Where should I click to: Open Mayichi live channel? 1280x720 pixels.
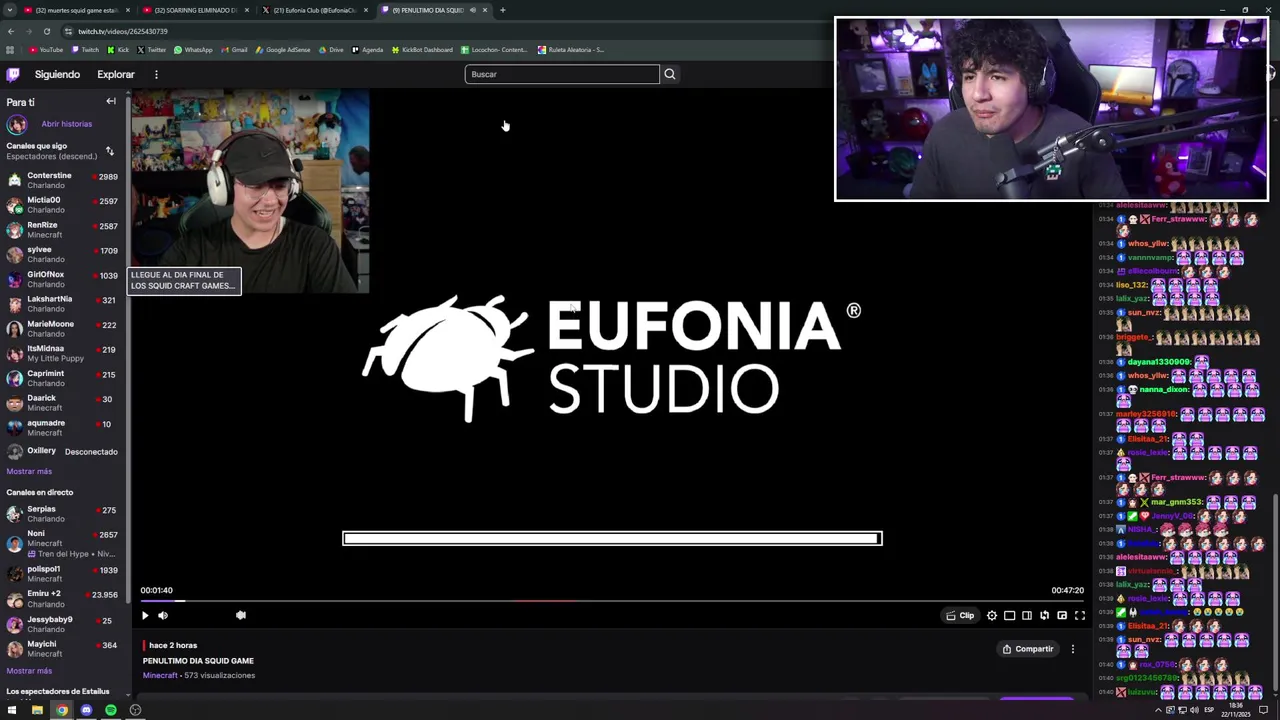pyautogui.click(x=62, y=649)
